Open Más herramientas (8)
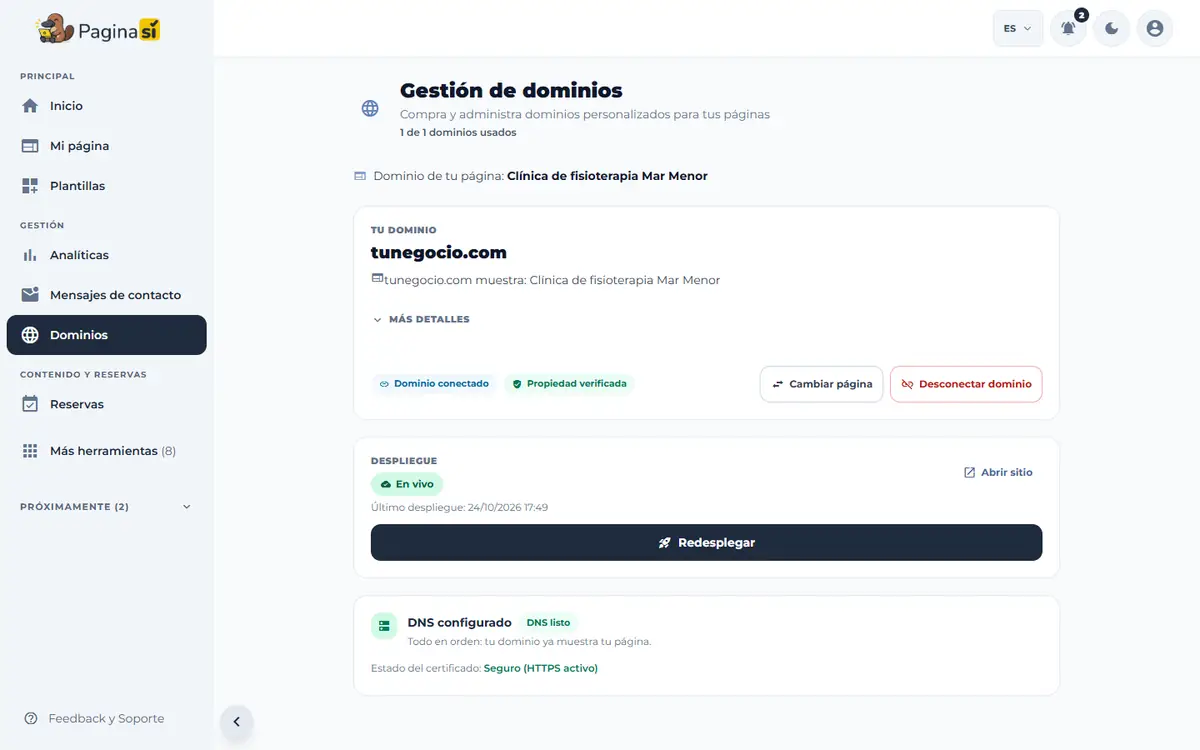Viewport: 1200px width, 750px height. point(106,451)
